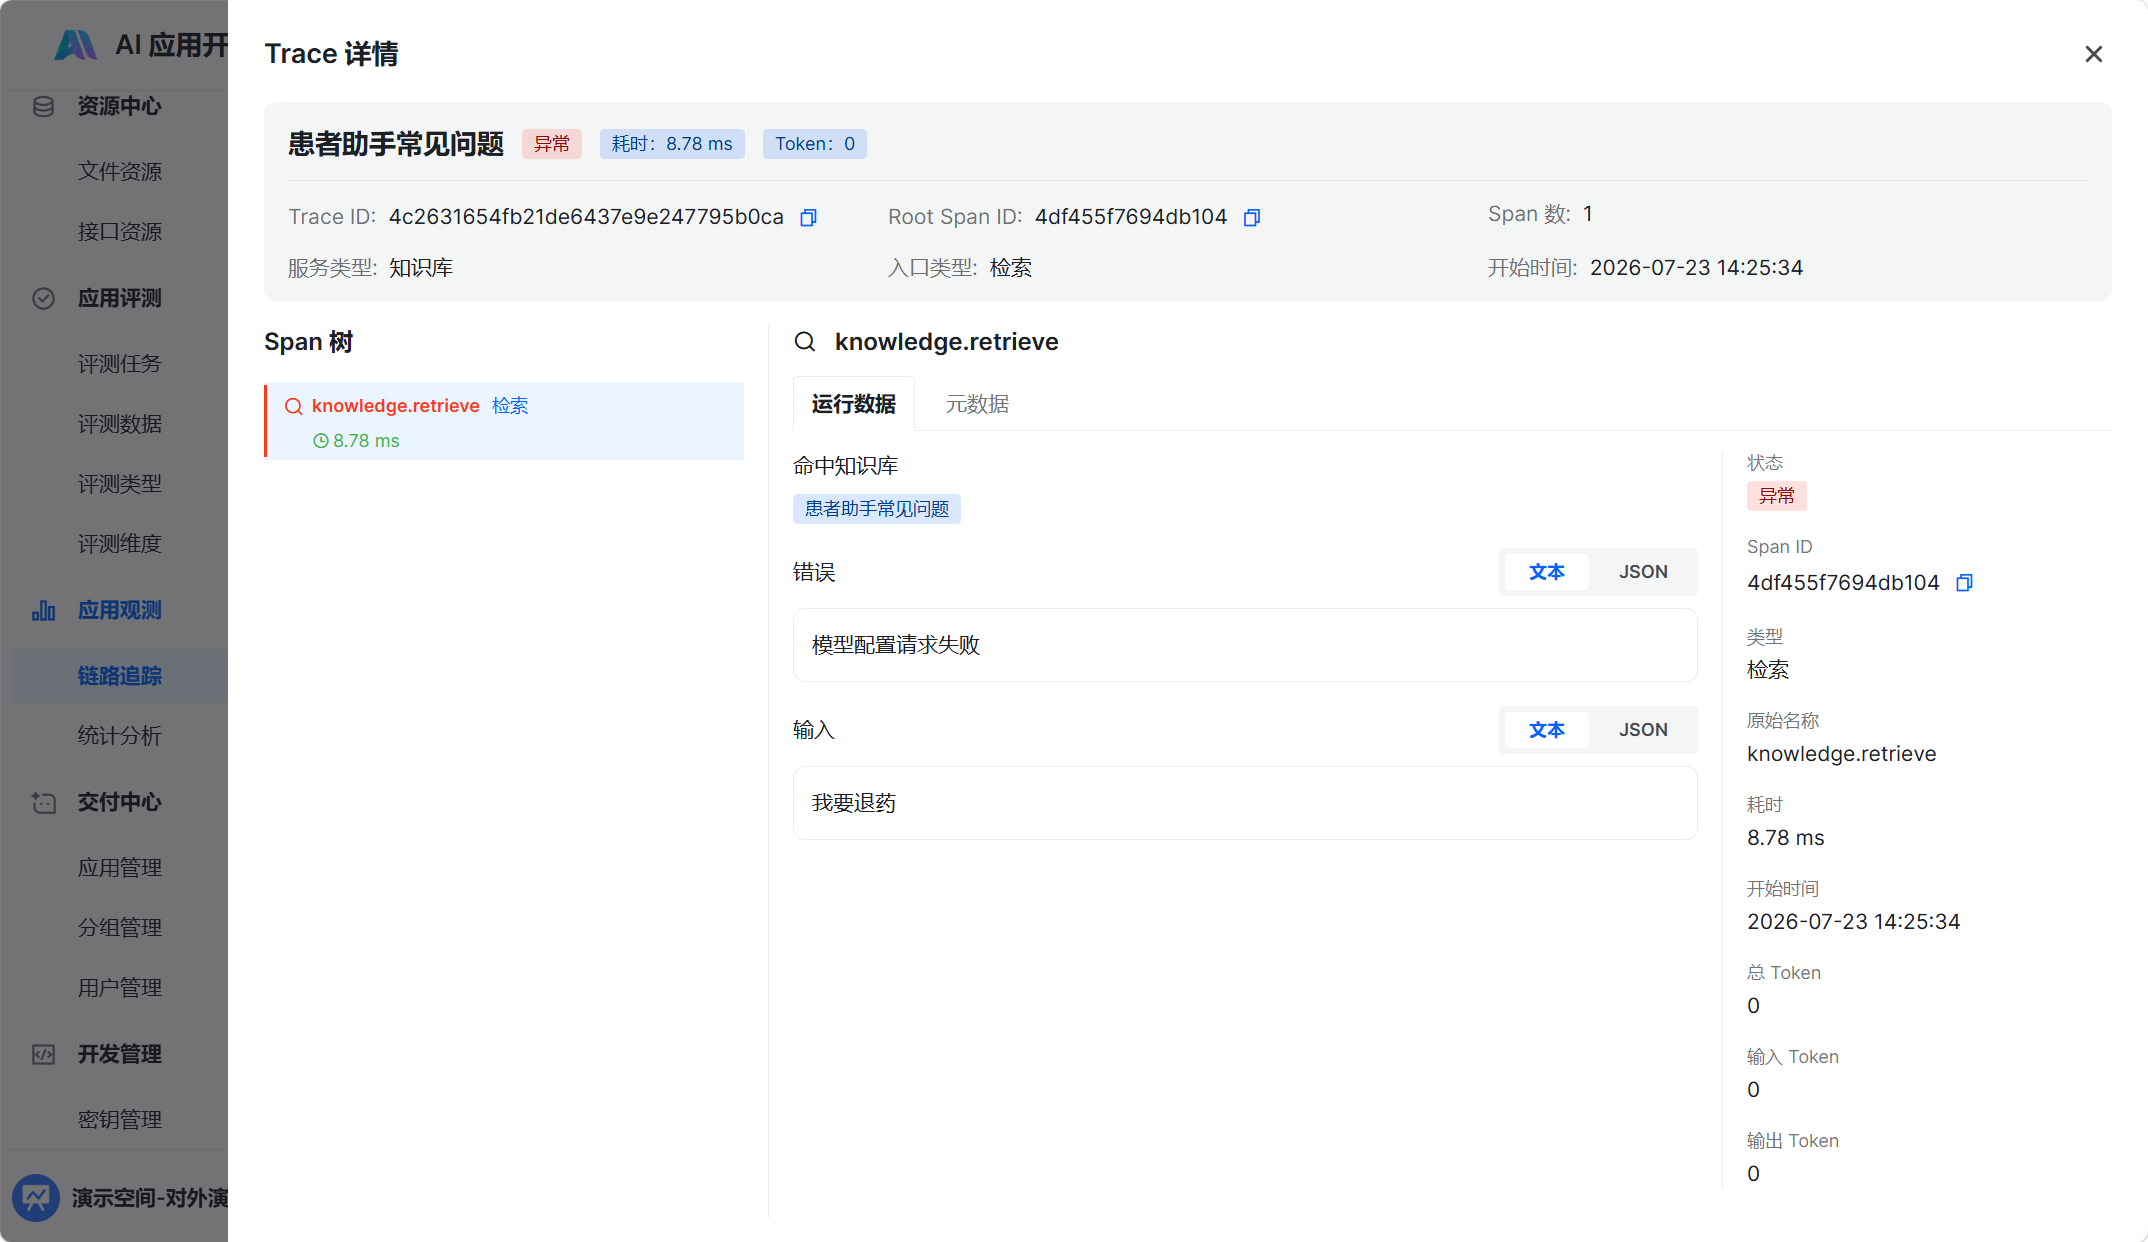This screenshot has height=1242, width=2148.
Task: Open 统计分析 in the sidebar
Action: (x=120, y=736)
